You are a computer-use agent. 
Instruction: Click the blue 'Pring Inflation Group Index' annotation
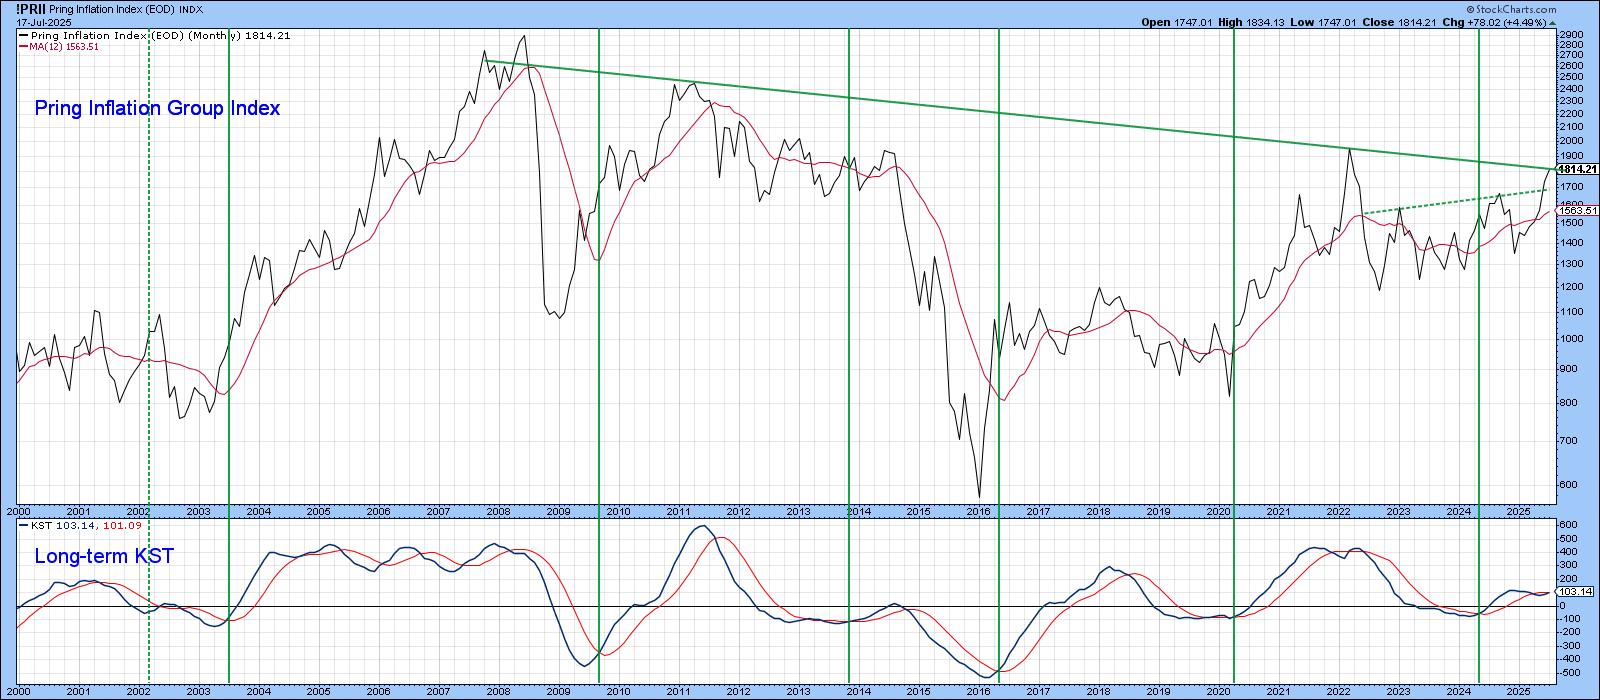pyautogui.click(x=157, y=108)
